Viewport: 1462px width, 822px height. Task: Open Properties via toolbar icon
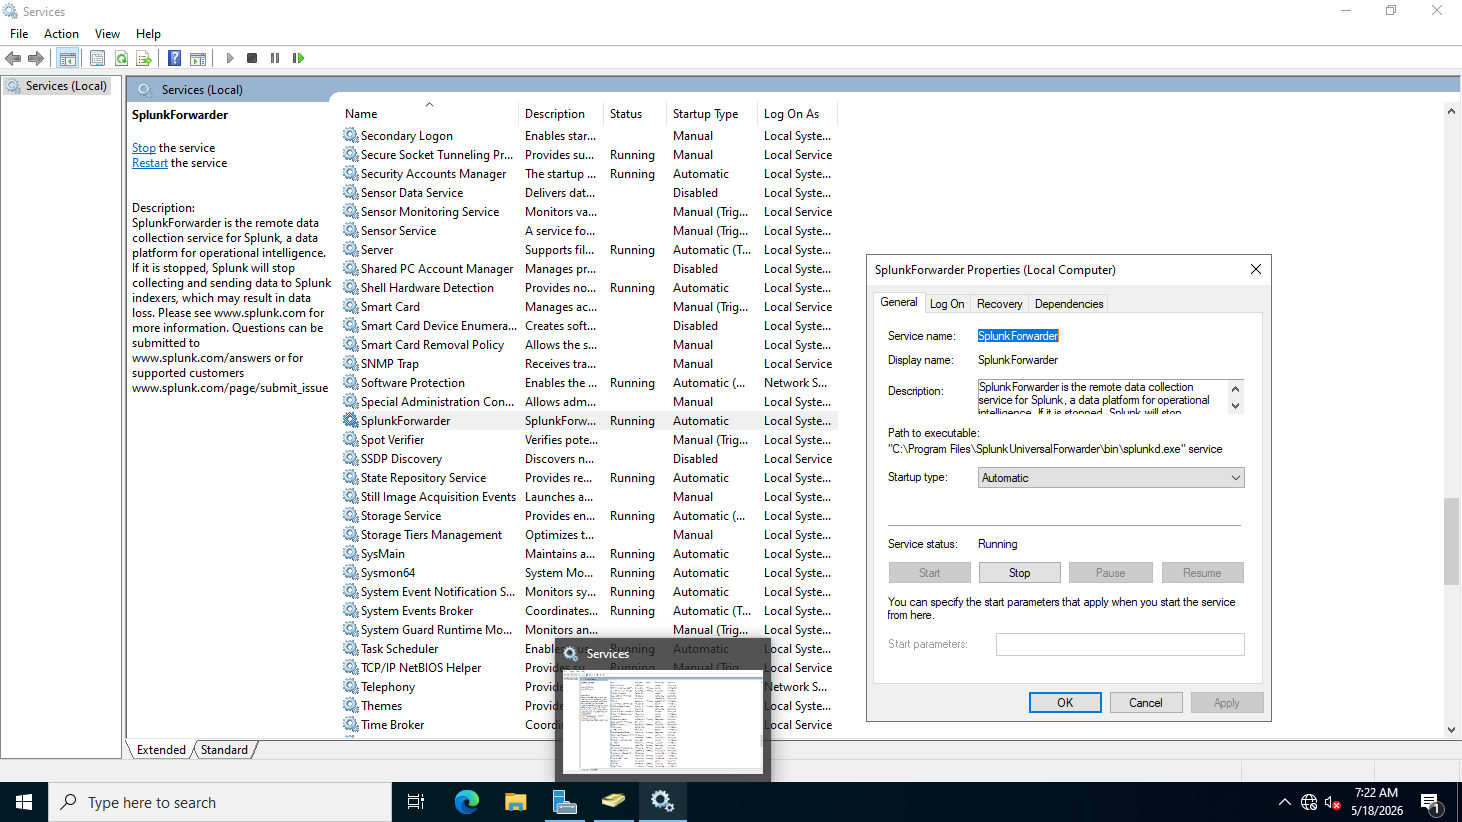[x=97, y=58]
